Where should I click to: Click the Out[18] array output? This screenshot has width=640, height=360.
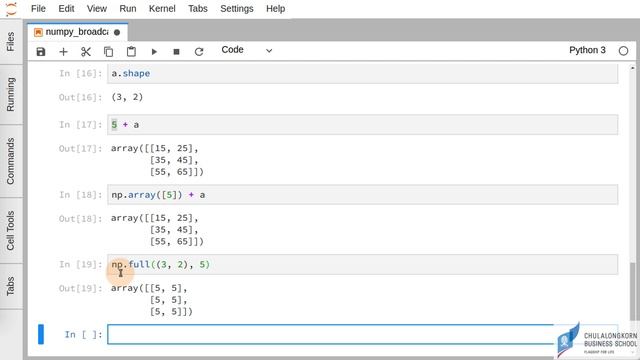(x=157, y=230)
